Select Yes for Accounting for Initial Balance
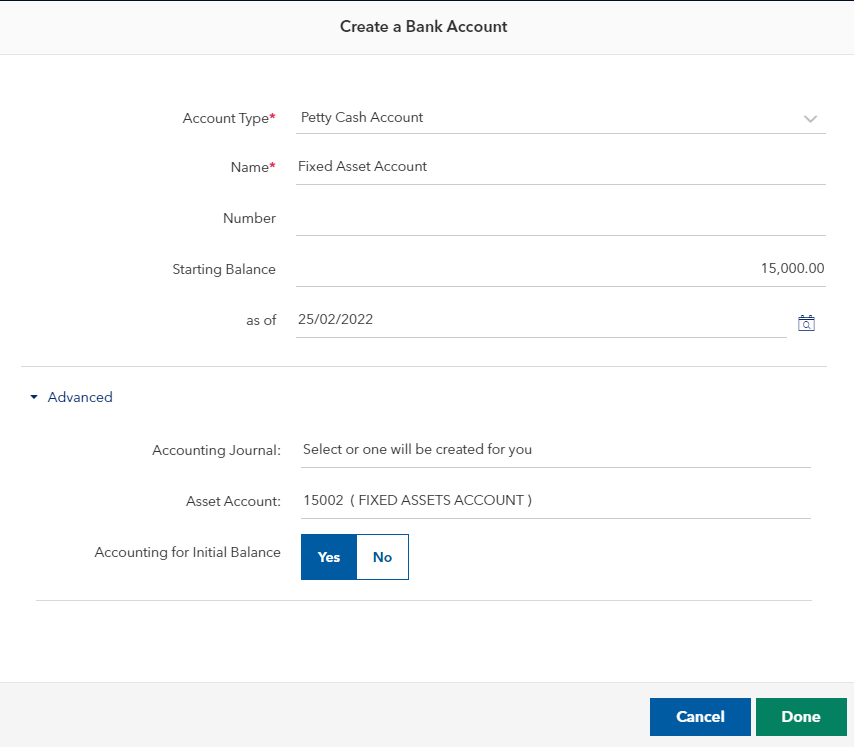 tap(329, 557)
